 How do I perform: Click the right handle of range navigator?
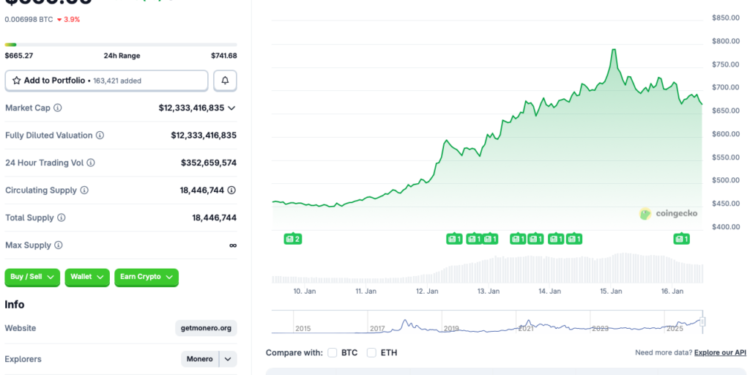702,321
